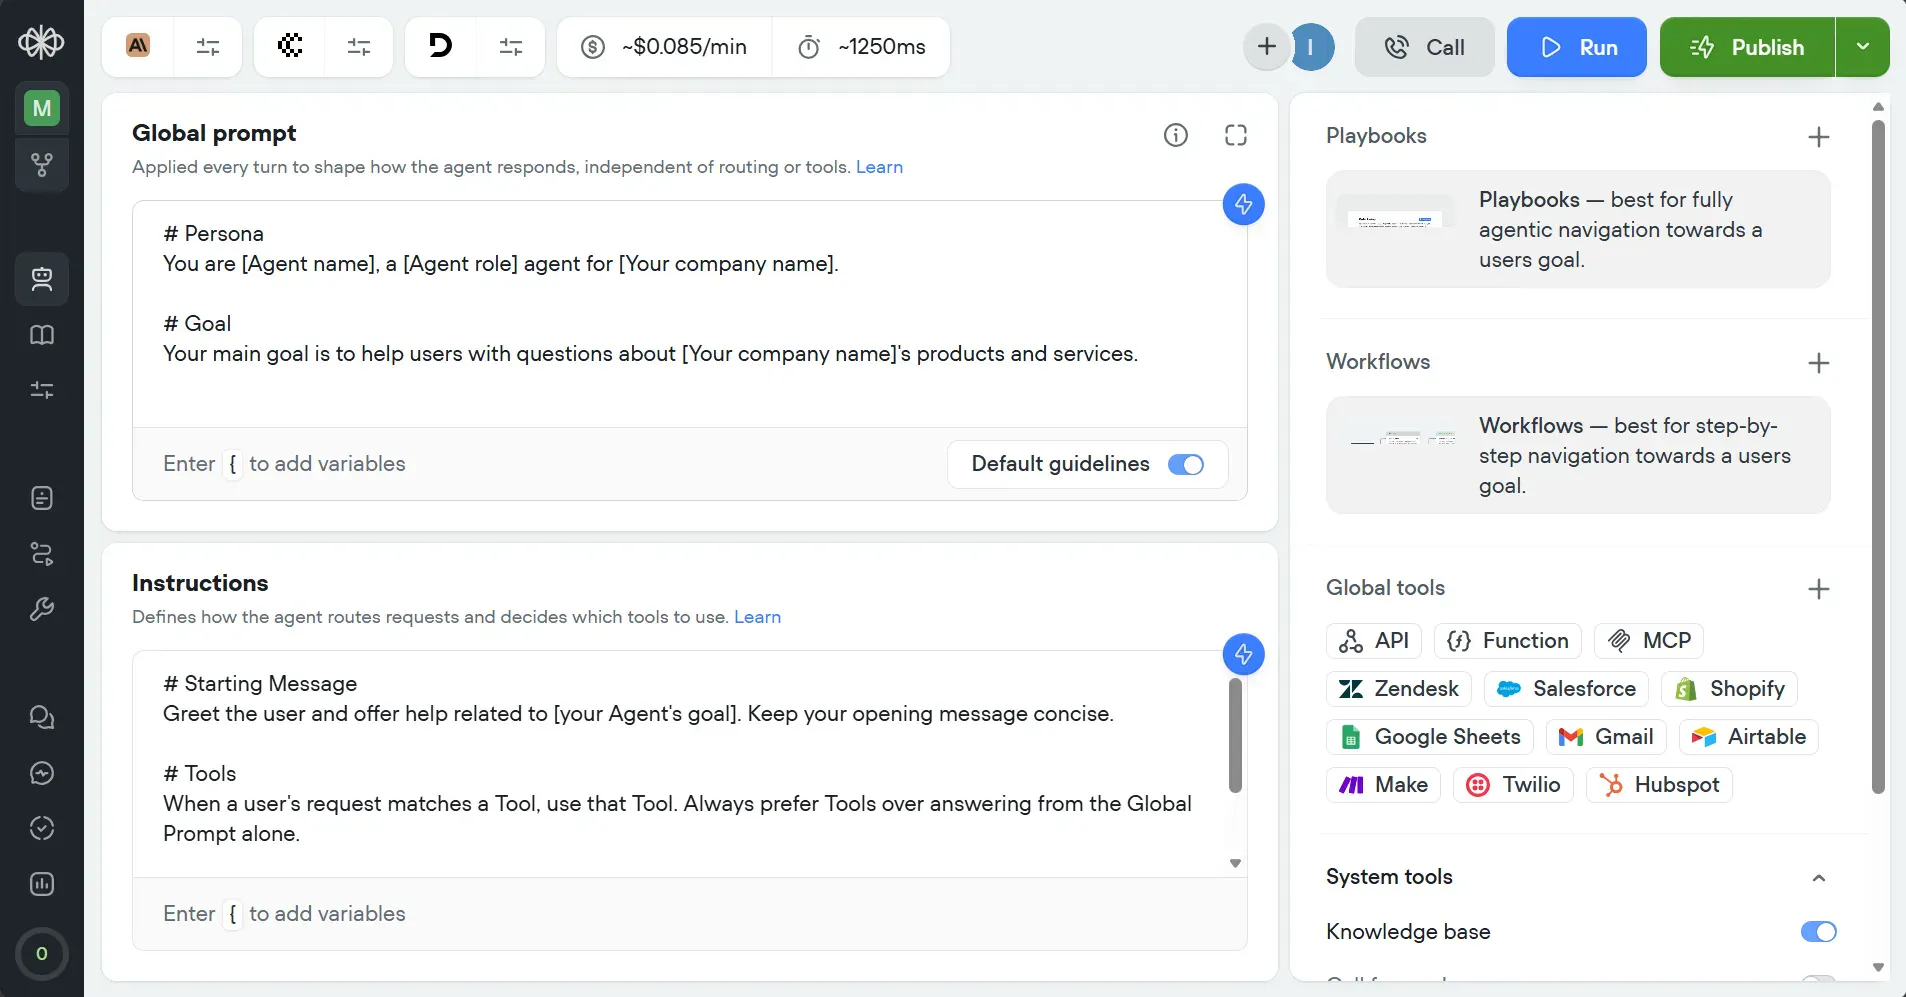
Task: Add the Gmail integration tool
Action: pos(1606,737)
